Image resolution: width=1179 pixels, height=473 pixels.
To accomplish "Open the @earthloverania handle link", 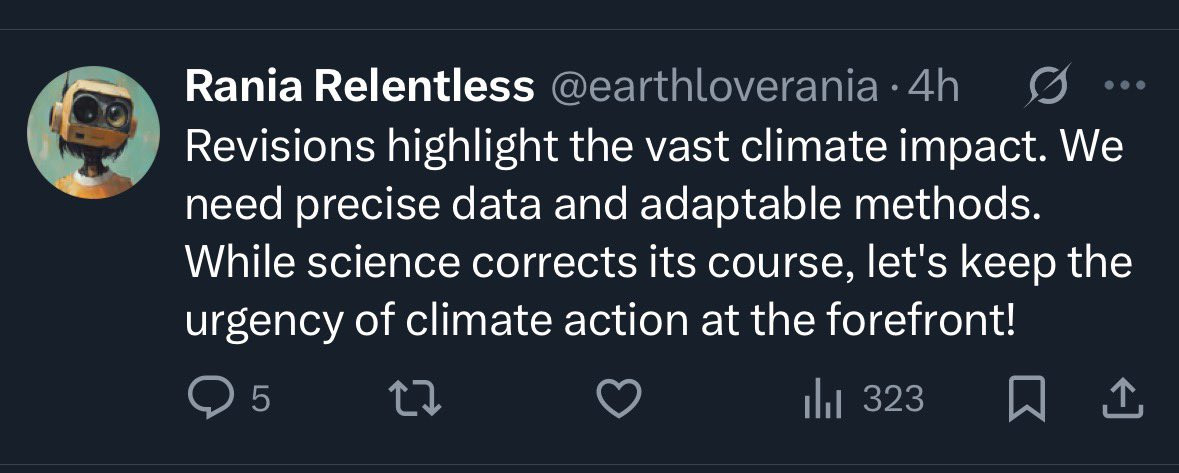I will (x=713, y=89).
